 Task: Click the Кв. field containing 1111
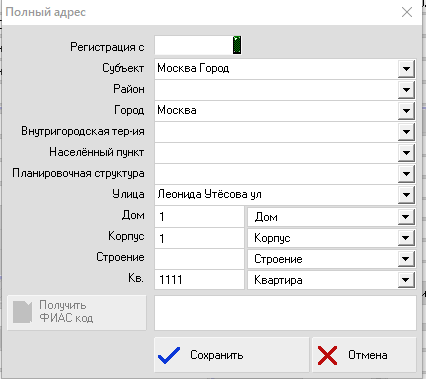[199, 280]
